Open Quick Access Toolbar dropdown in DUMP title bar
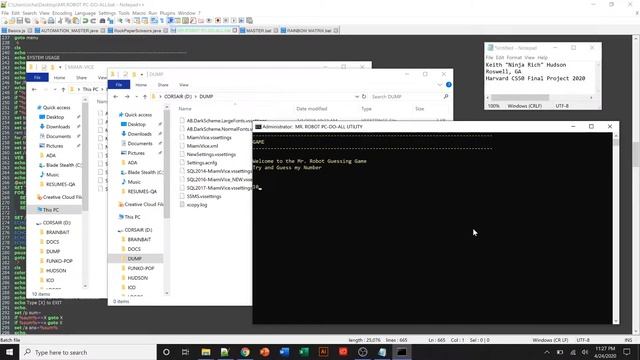Screen dimensions: 640x360 pyautogui.click(x=142, y=74)
